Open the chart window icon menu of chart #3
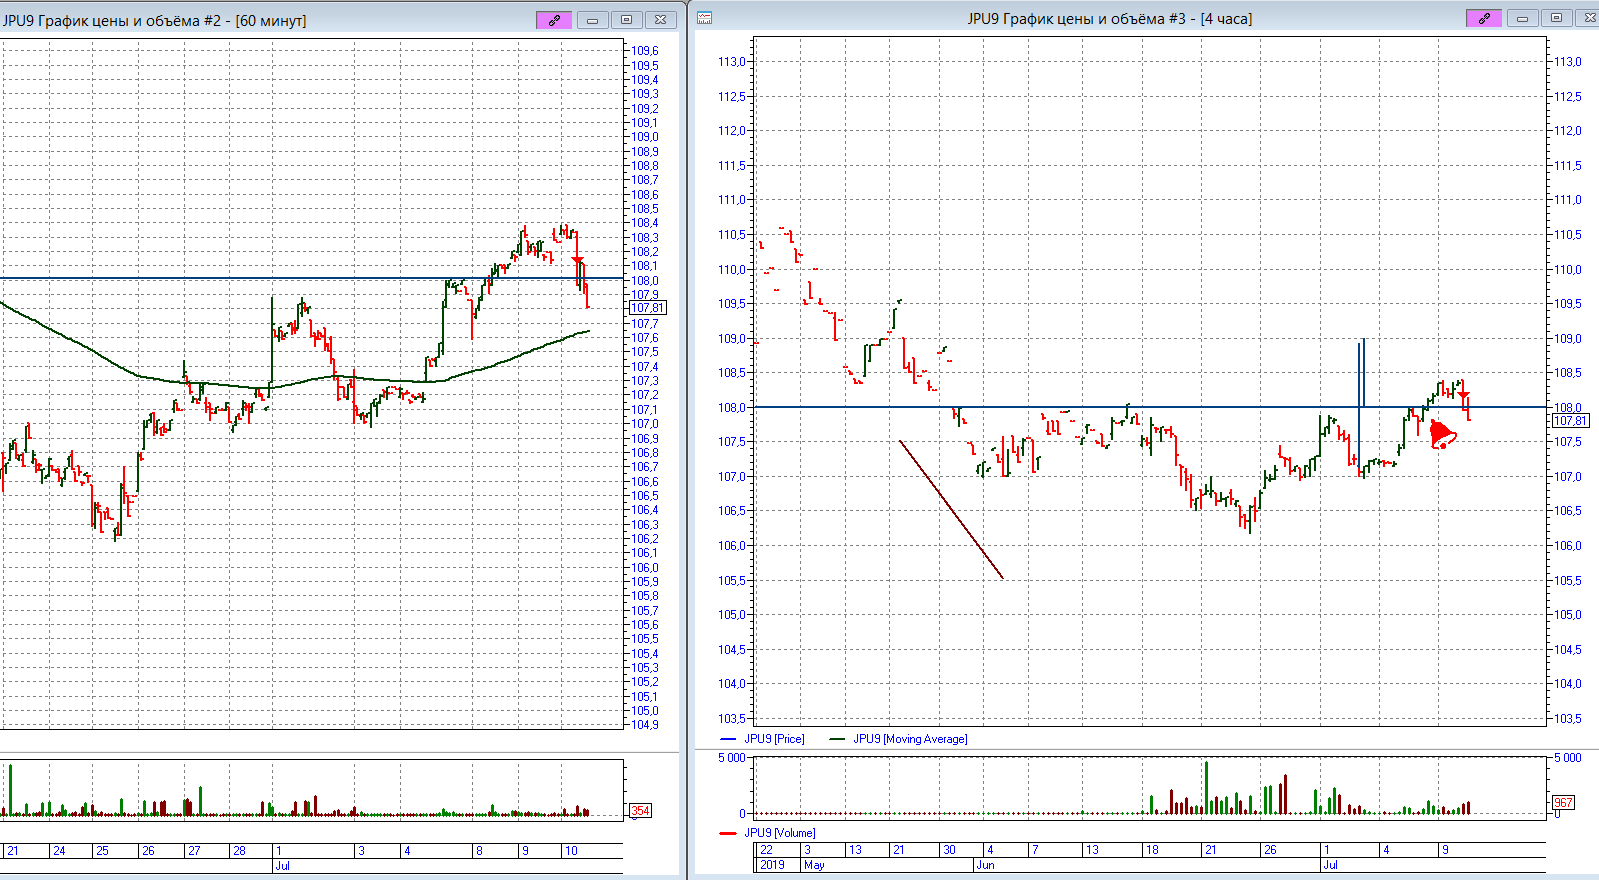Image resolution: width=1599 pixels, height=880 pixels. click(x=705, y=18)
